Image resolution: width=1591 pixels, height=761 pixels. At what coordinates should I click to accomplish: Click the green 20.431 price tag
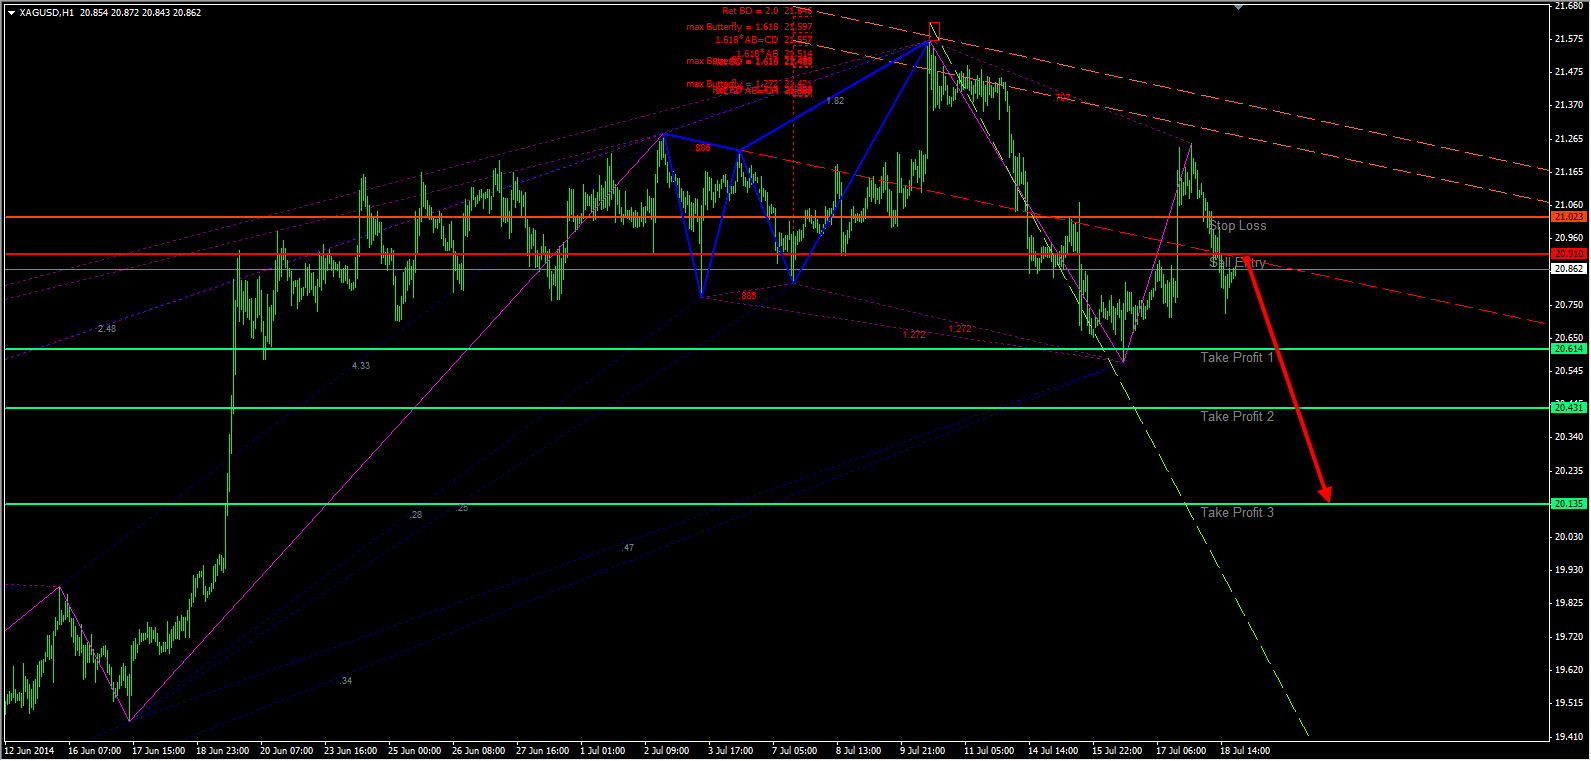1567,408
